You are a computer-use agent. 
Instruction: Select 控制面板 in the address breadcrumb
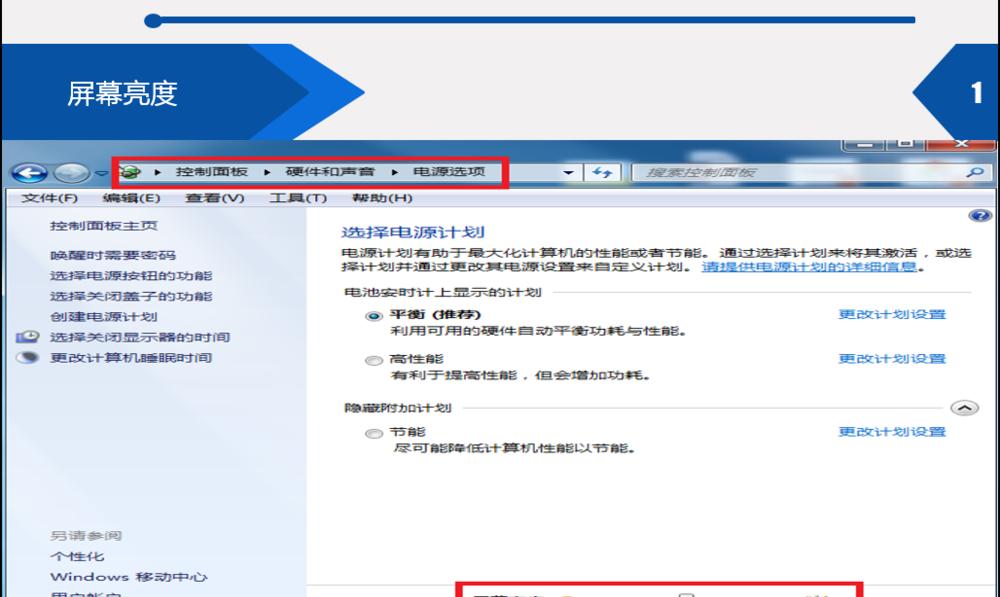point(212,172)
